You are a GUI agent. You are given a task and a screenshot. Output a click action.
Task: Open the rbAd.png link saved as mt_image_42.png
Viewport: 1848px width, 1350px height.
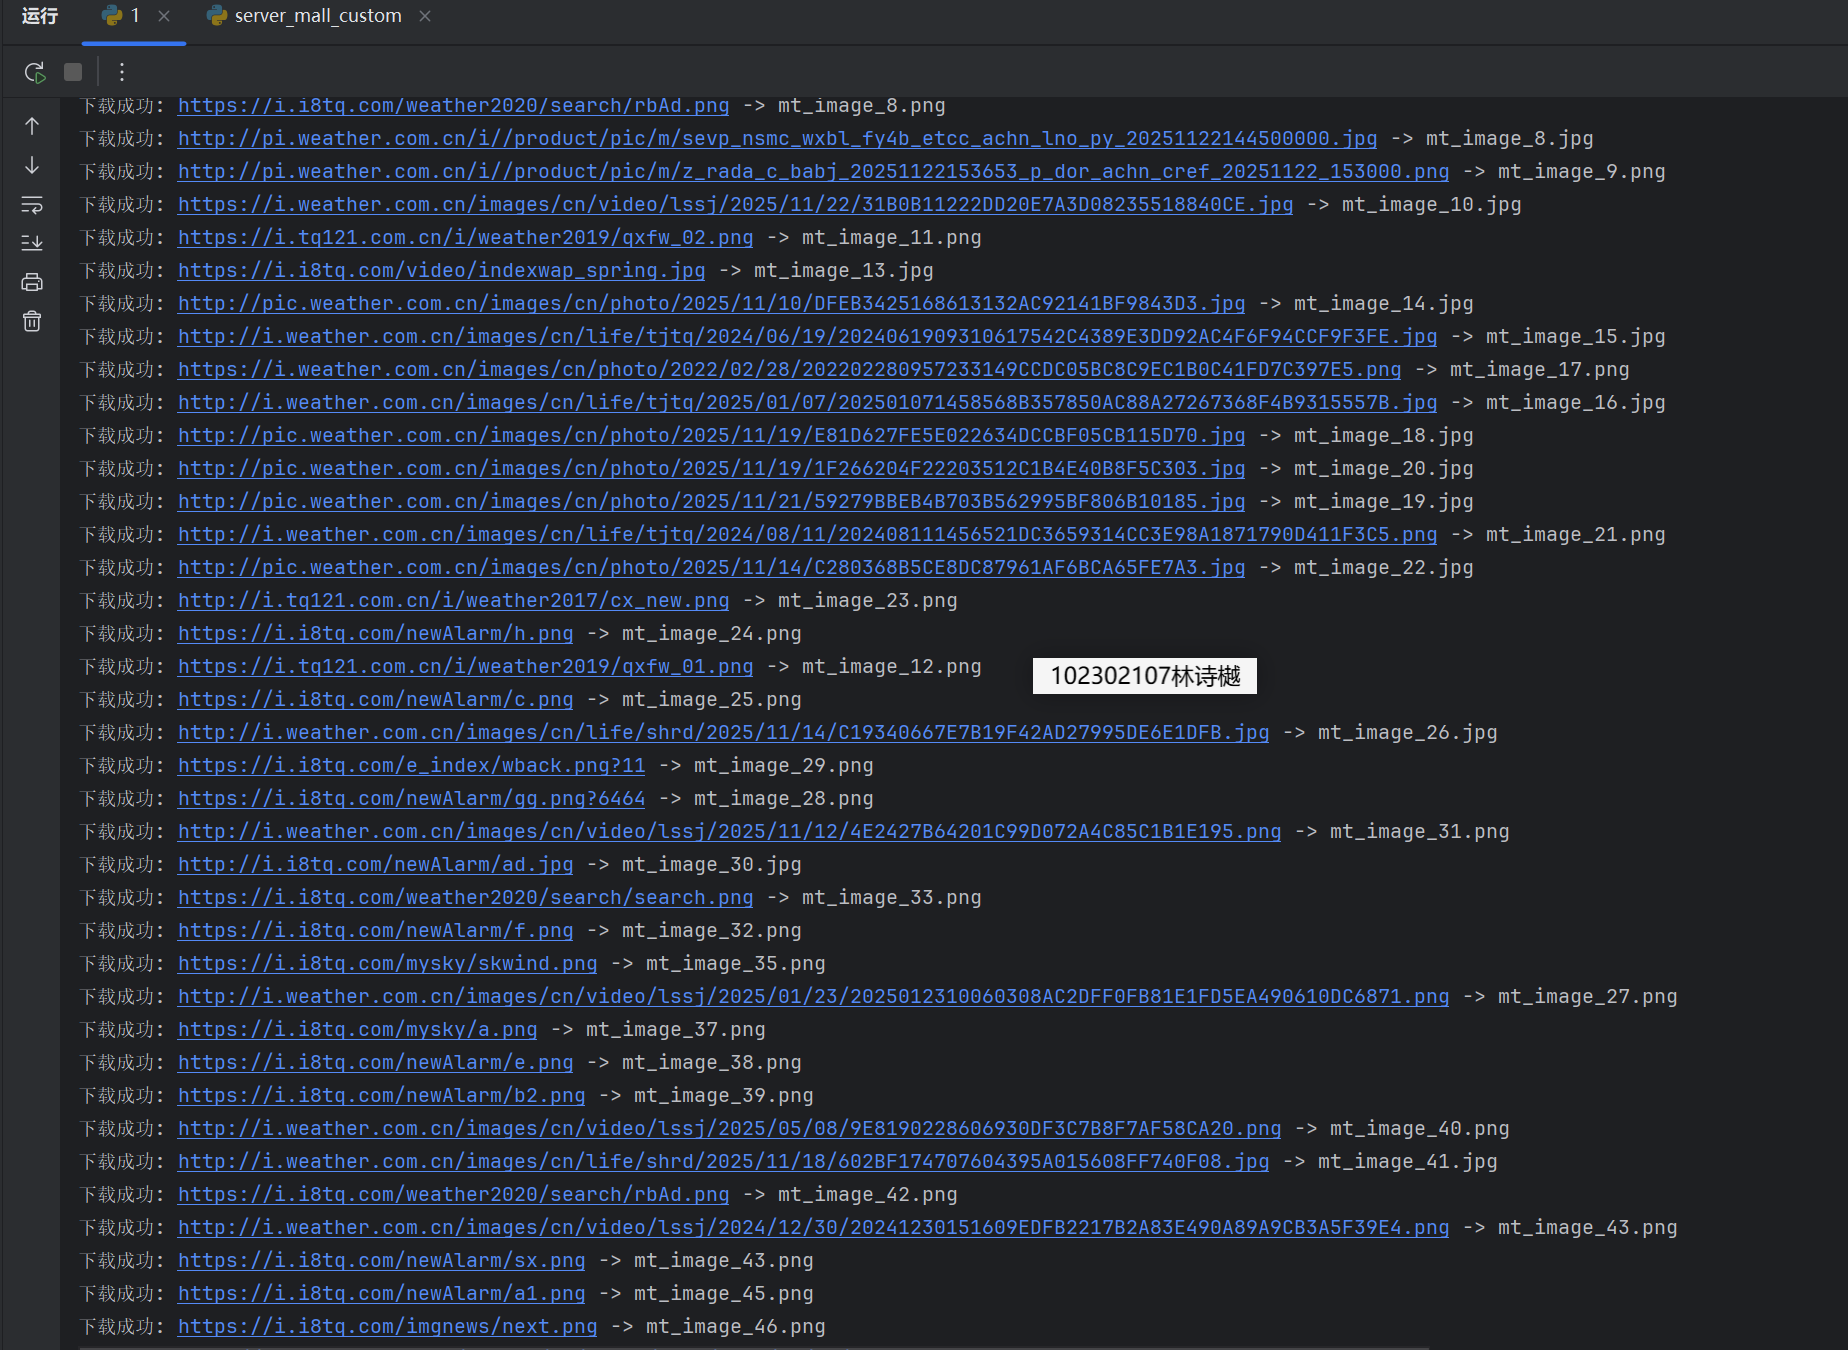click(453, 1195)
